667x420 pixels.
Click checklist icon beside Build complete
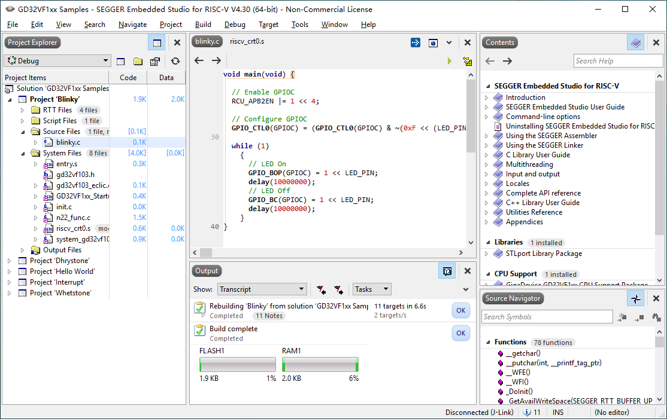tap(200, 330)
